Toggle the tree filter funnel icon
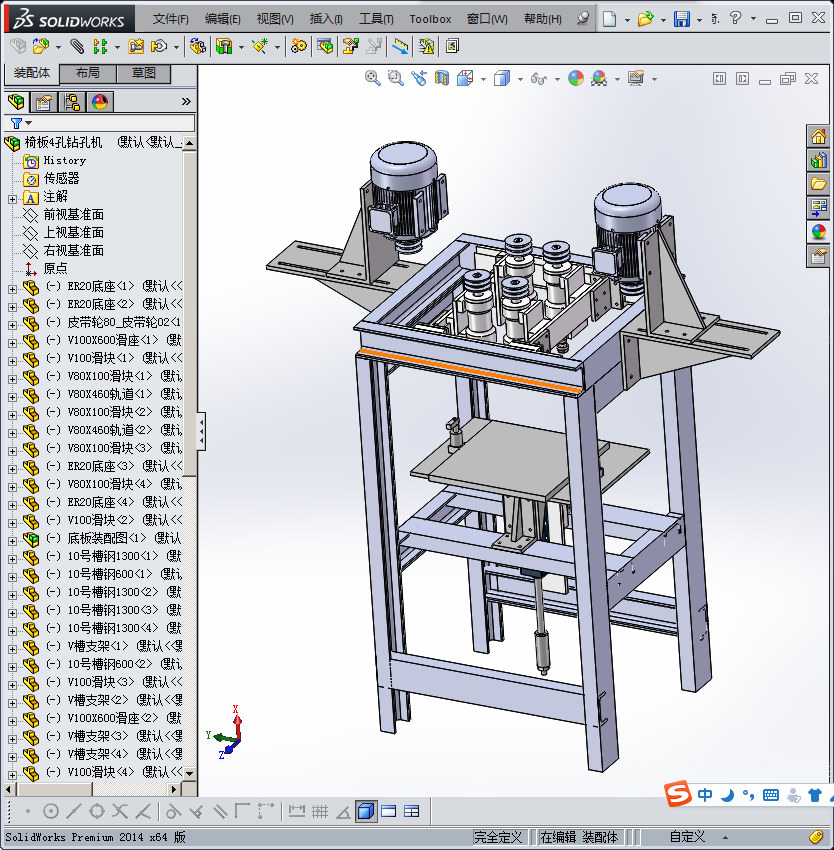Viewport: 834px width, 850px height. click(15, 123)
